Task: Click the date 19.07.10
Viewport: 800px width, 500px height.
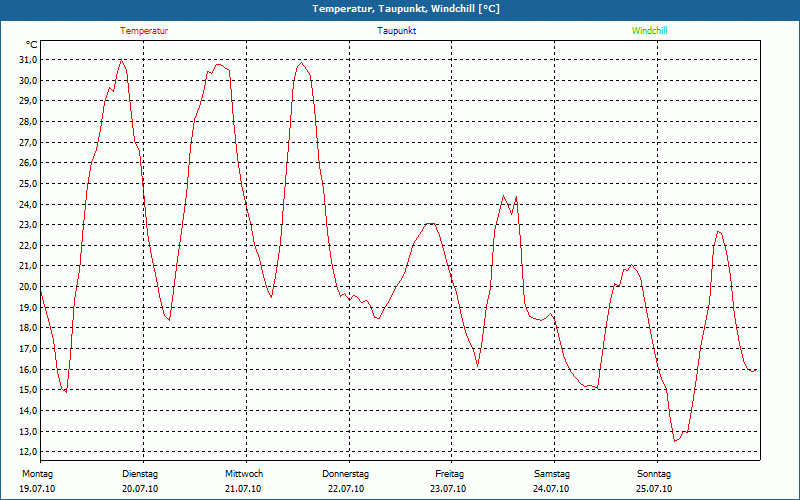Action: 37,489
